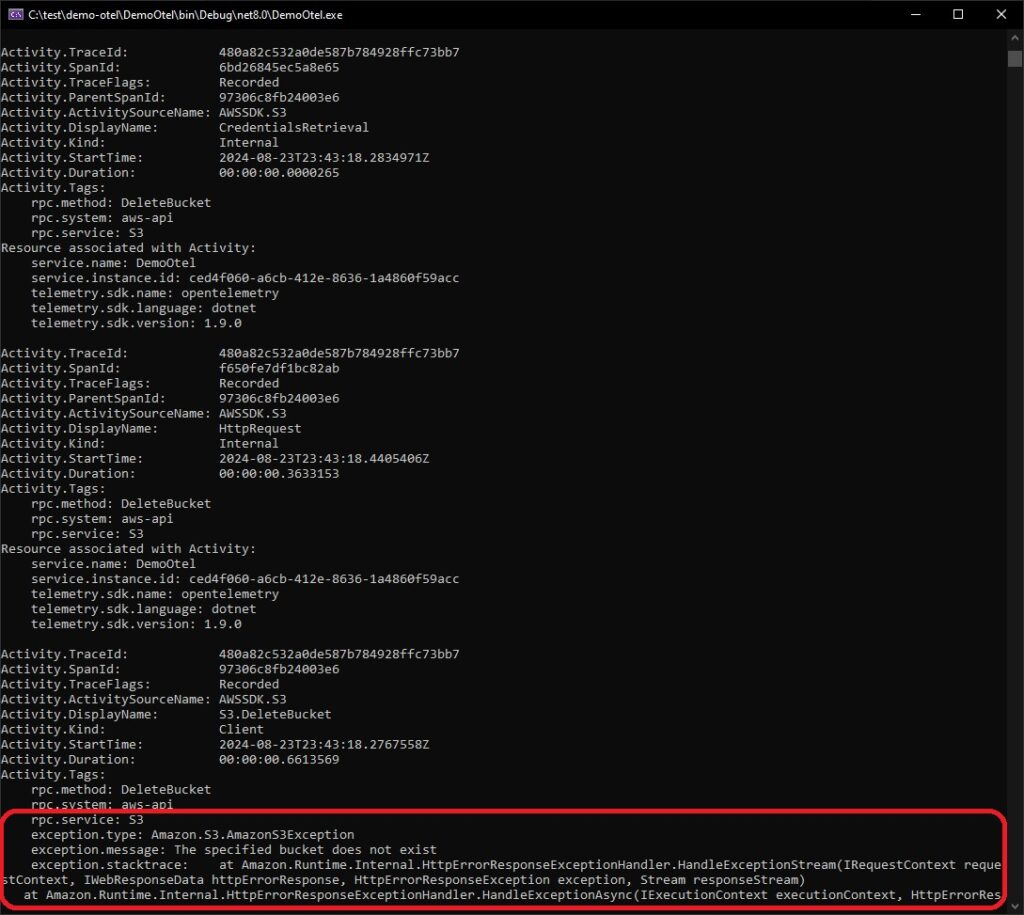Click Duration value 00:00:00.6613569

click(x=279, y=760)
